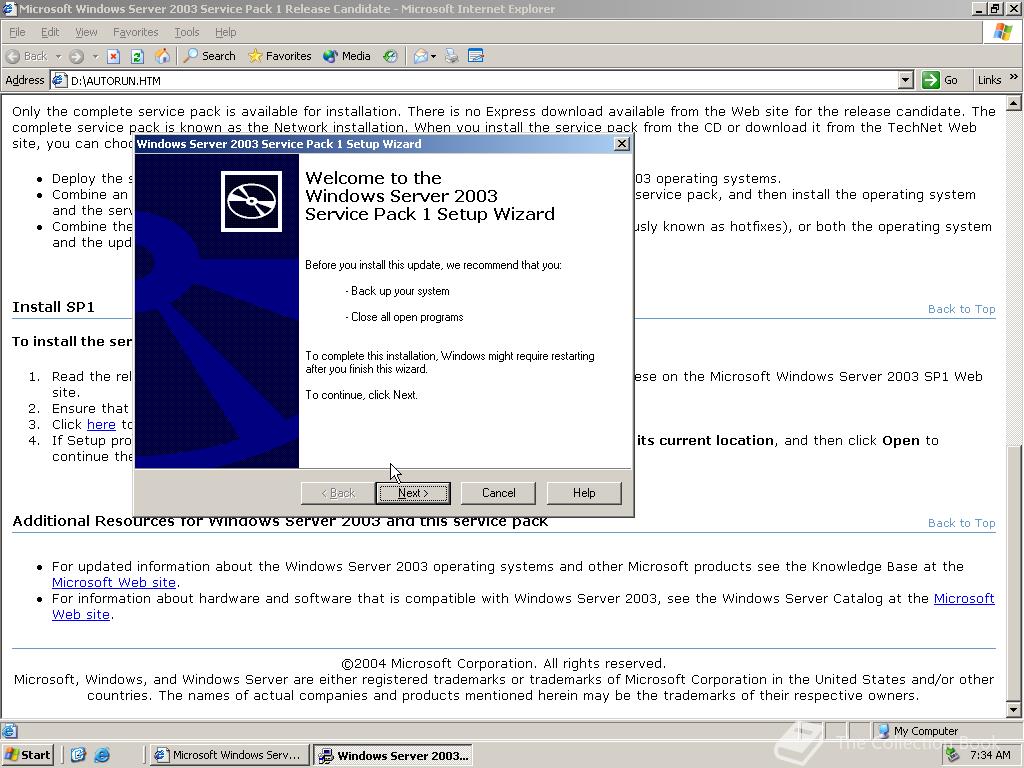
Task: Stop page loading with the Stop icon
Action: [113, 56]
